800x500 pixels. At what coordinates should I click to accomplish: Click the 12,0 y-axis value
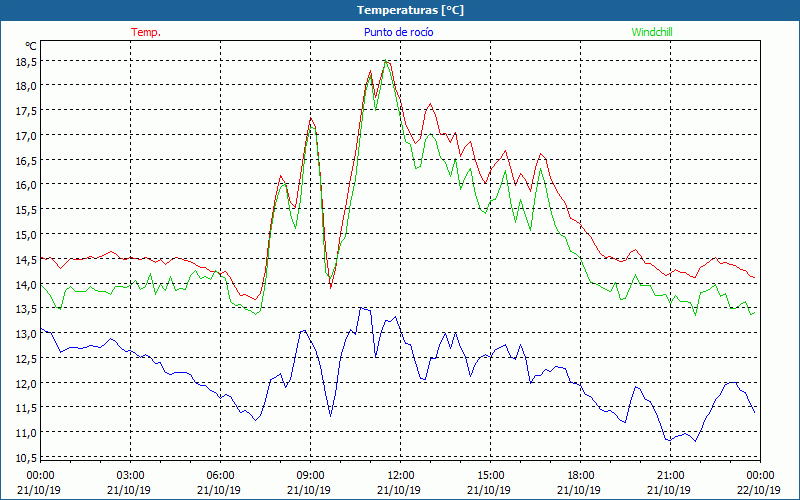tap(28, 384)
